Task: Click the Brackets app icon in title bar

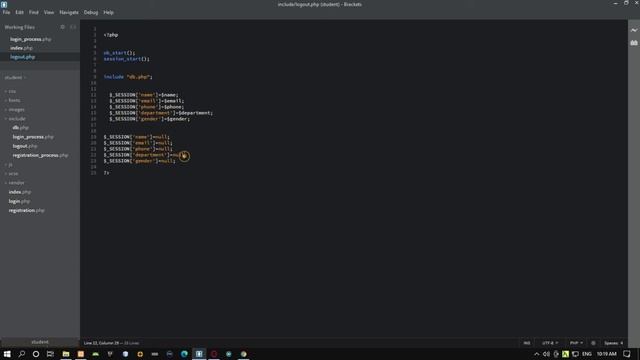Action: pos(4,4)
